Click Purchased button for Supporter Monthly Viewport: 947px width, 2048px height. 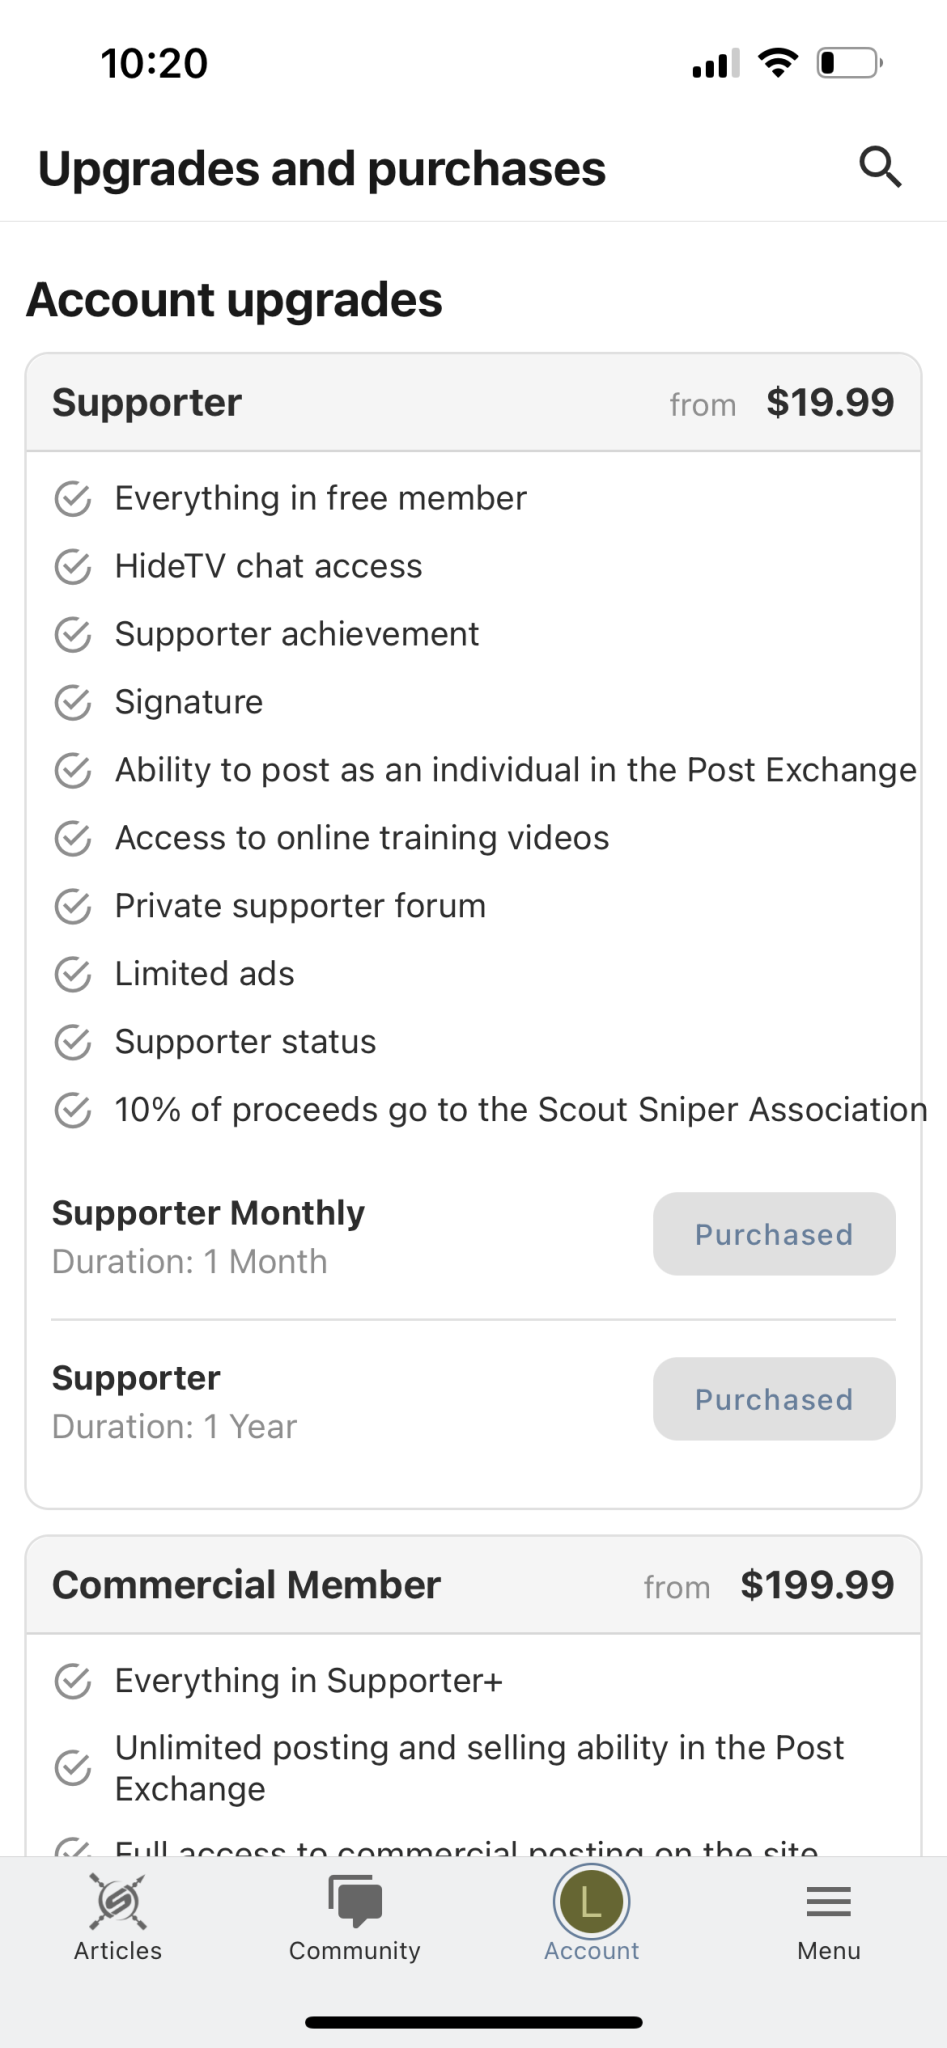774,1234
